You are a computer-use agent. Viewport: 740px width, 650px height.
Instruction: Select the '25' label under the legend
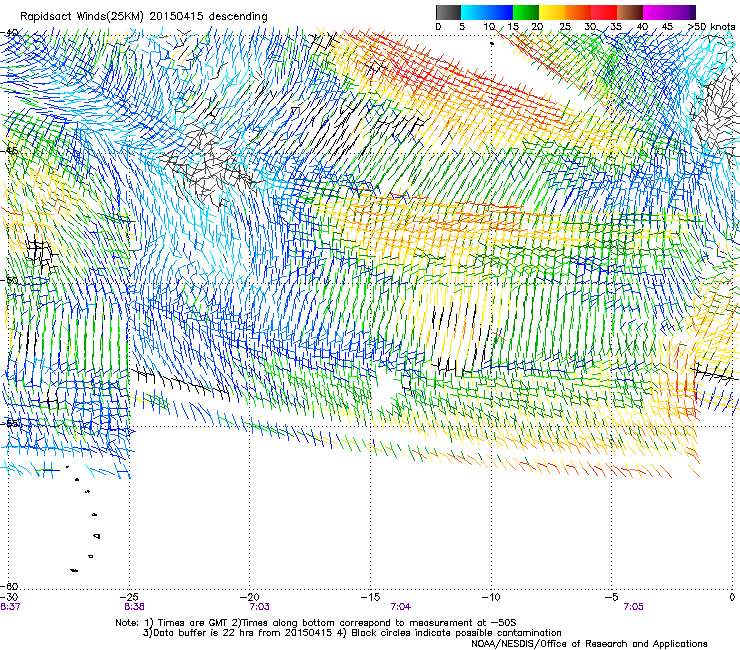(x=565, y=26)
